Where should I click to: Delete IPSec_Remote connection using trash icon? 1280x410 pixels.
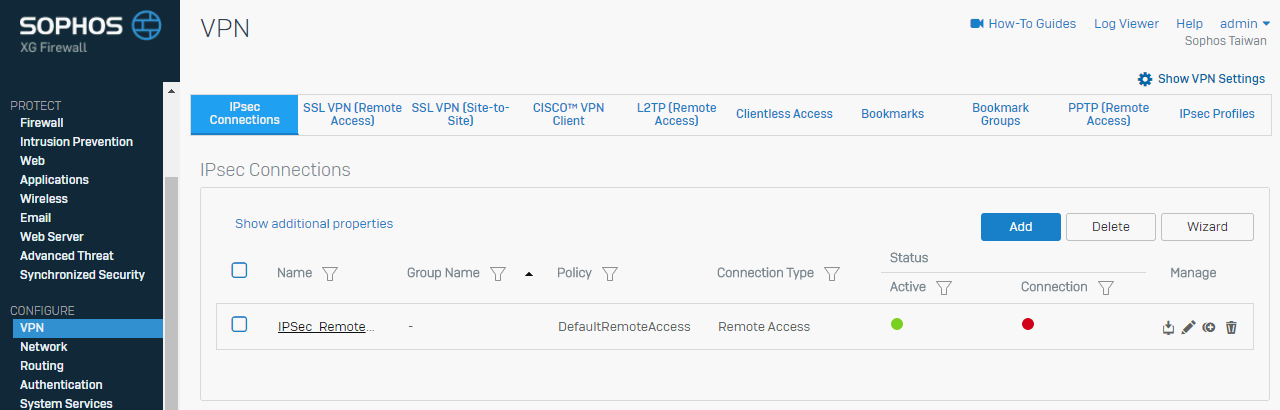[x=1231, y=327]
